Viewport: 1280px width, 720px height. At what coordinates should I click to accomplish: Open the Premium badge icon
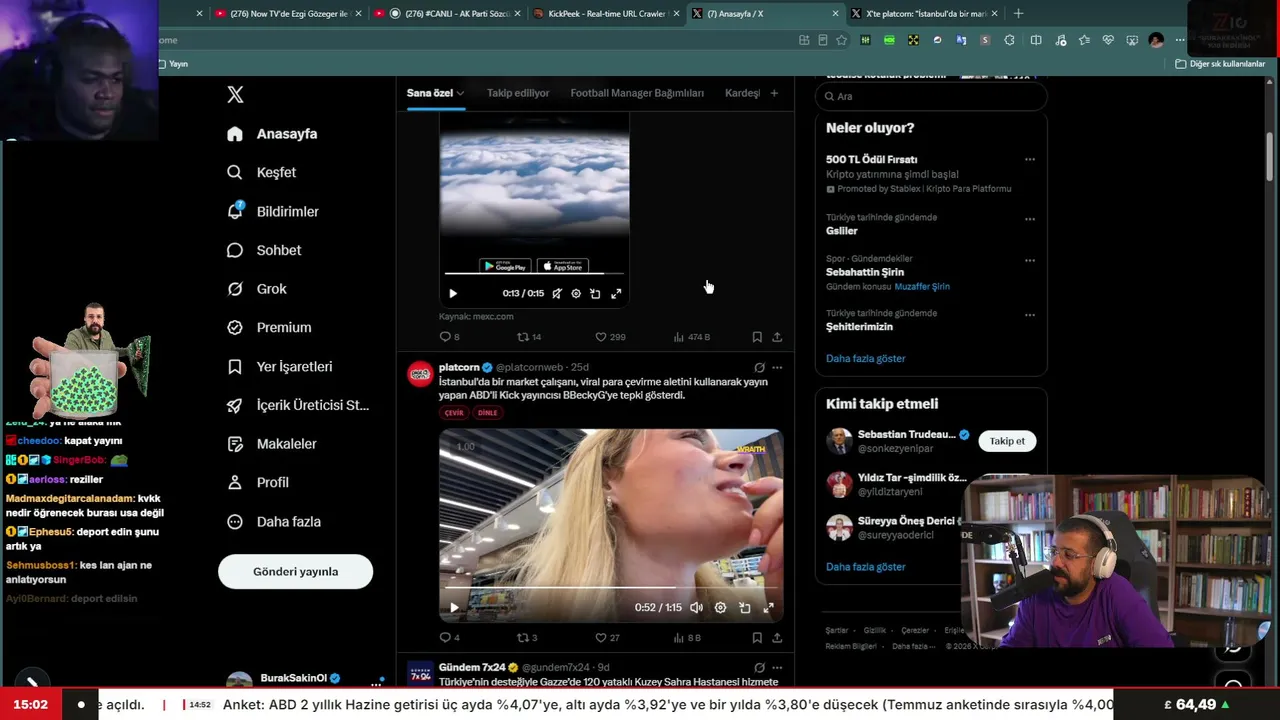235,327
